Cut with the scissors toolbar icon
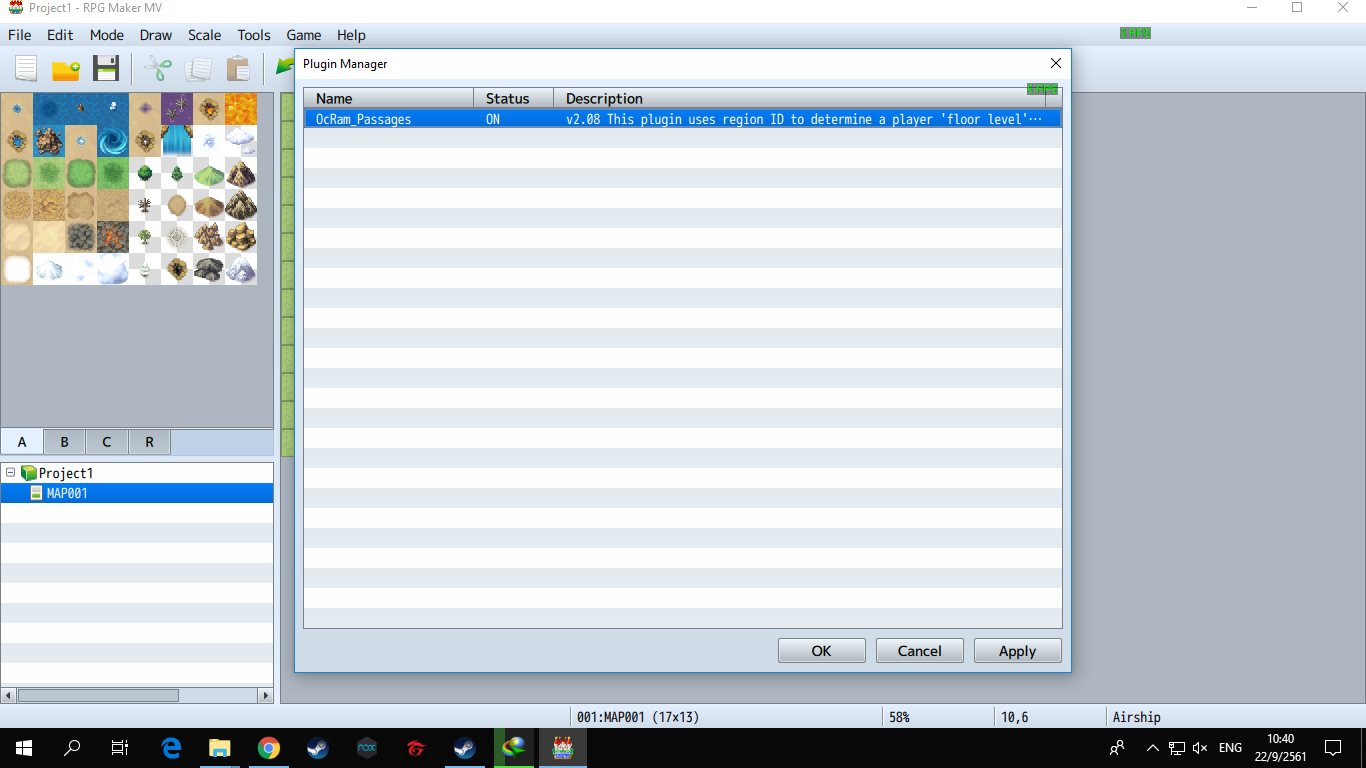Screen dimensions: 1366x768 [x=158, y=68]
